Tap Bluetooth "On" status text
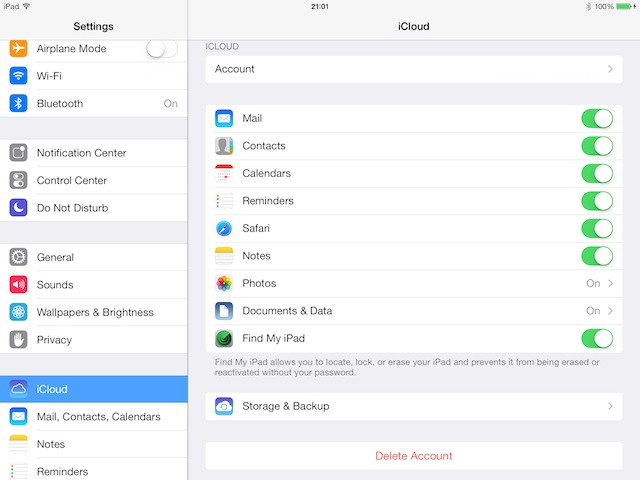 tap(171, 104)
